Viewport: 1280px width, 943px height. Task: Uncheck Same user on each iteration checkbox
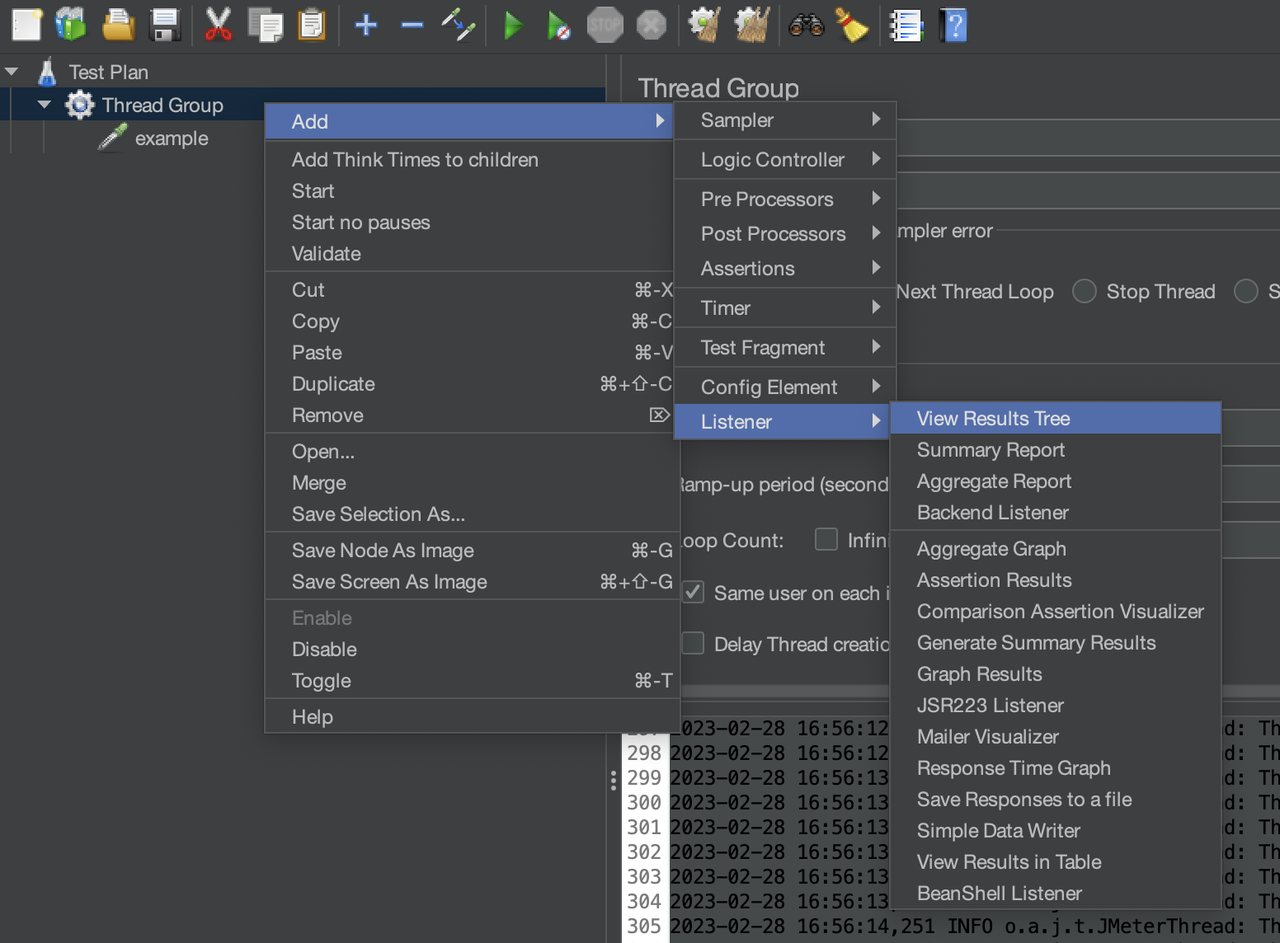(693, 593)
